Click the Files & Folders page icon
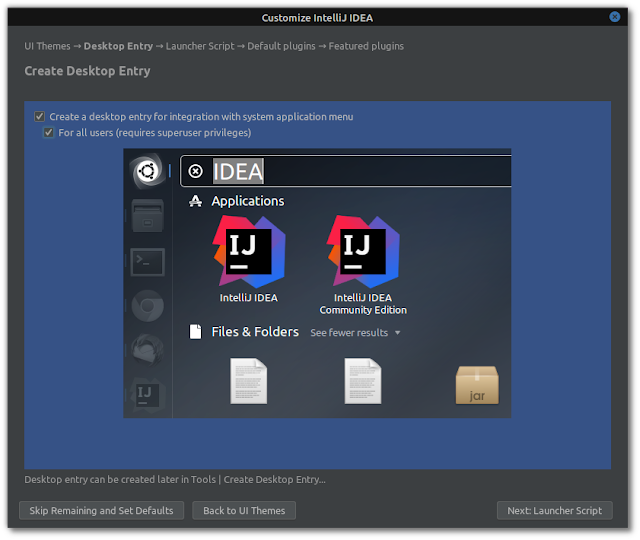This screenshot has width=640, height=540. 196,332
